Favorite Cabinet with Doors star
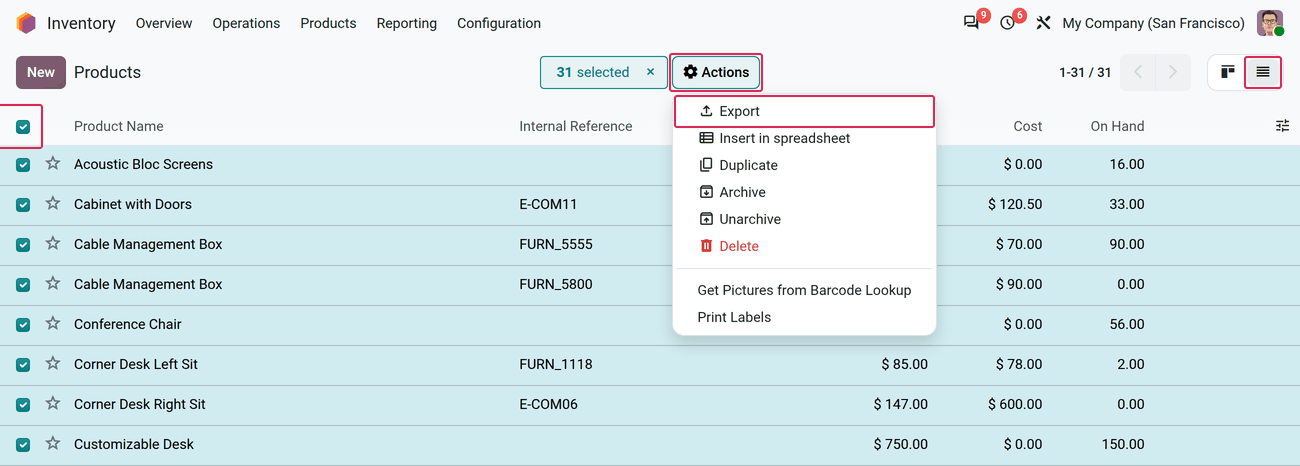Image resolution: width=1300 pixels, height=466 pixels. pos(53,203)
